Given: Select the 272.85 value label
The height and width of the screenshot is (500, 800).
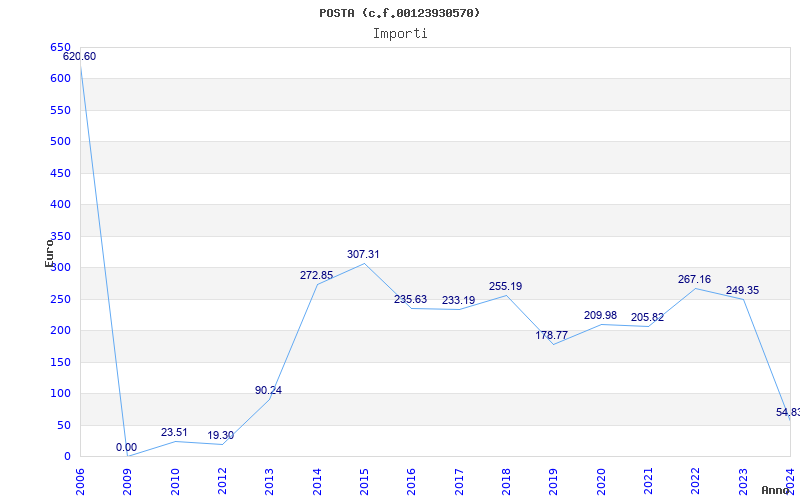Looking at the screenshot, I should pyautogui.click(x=316, y=275).
